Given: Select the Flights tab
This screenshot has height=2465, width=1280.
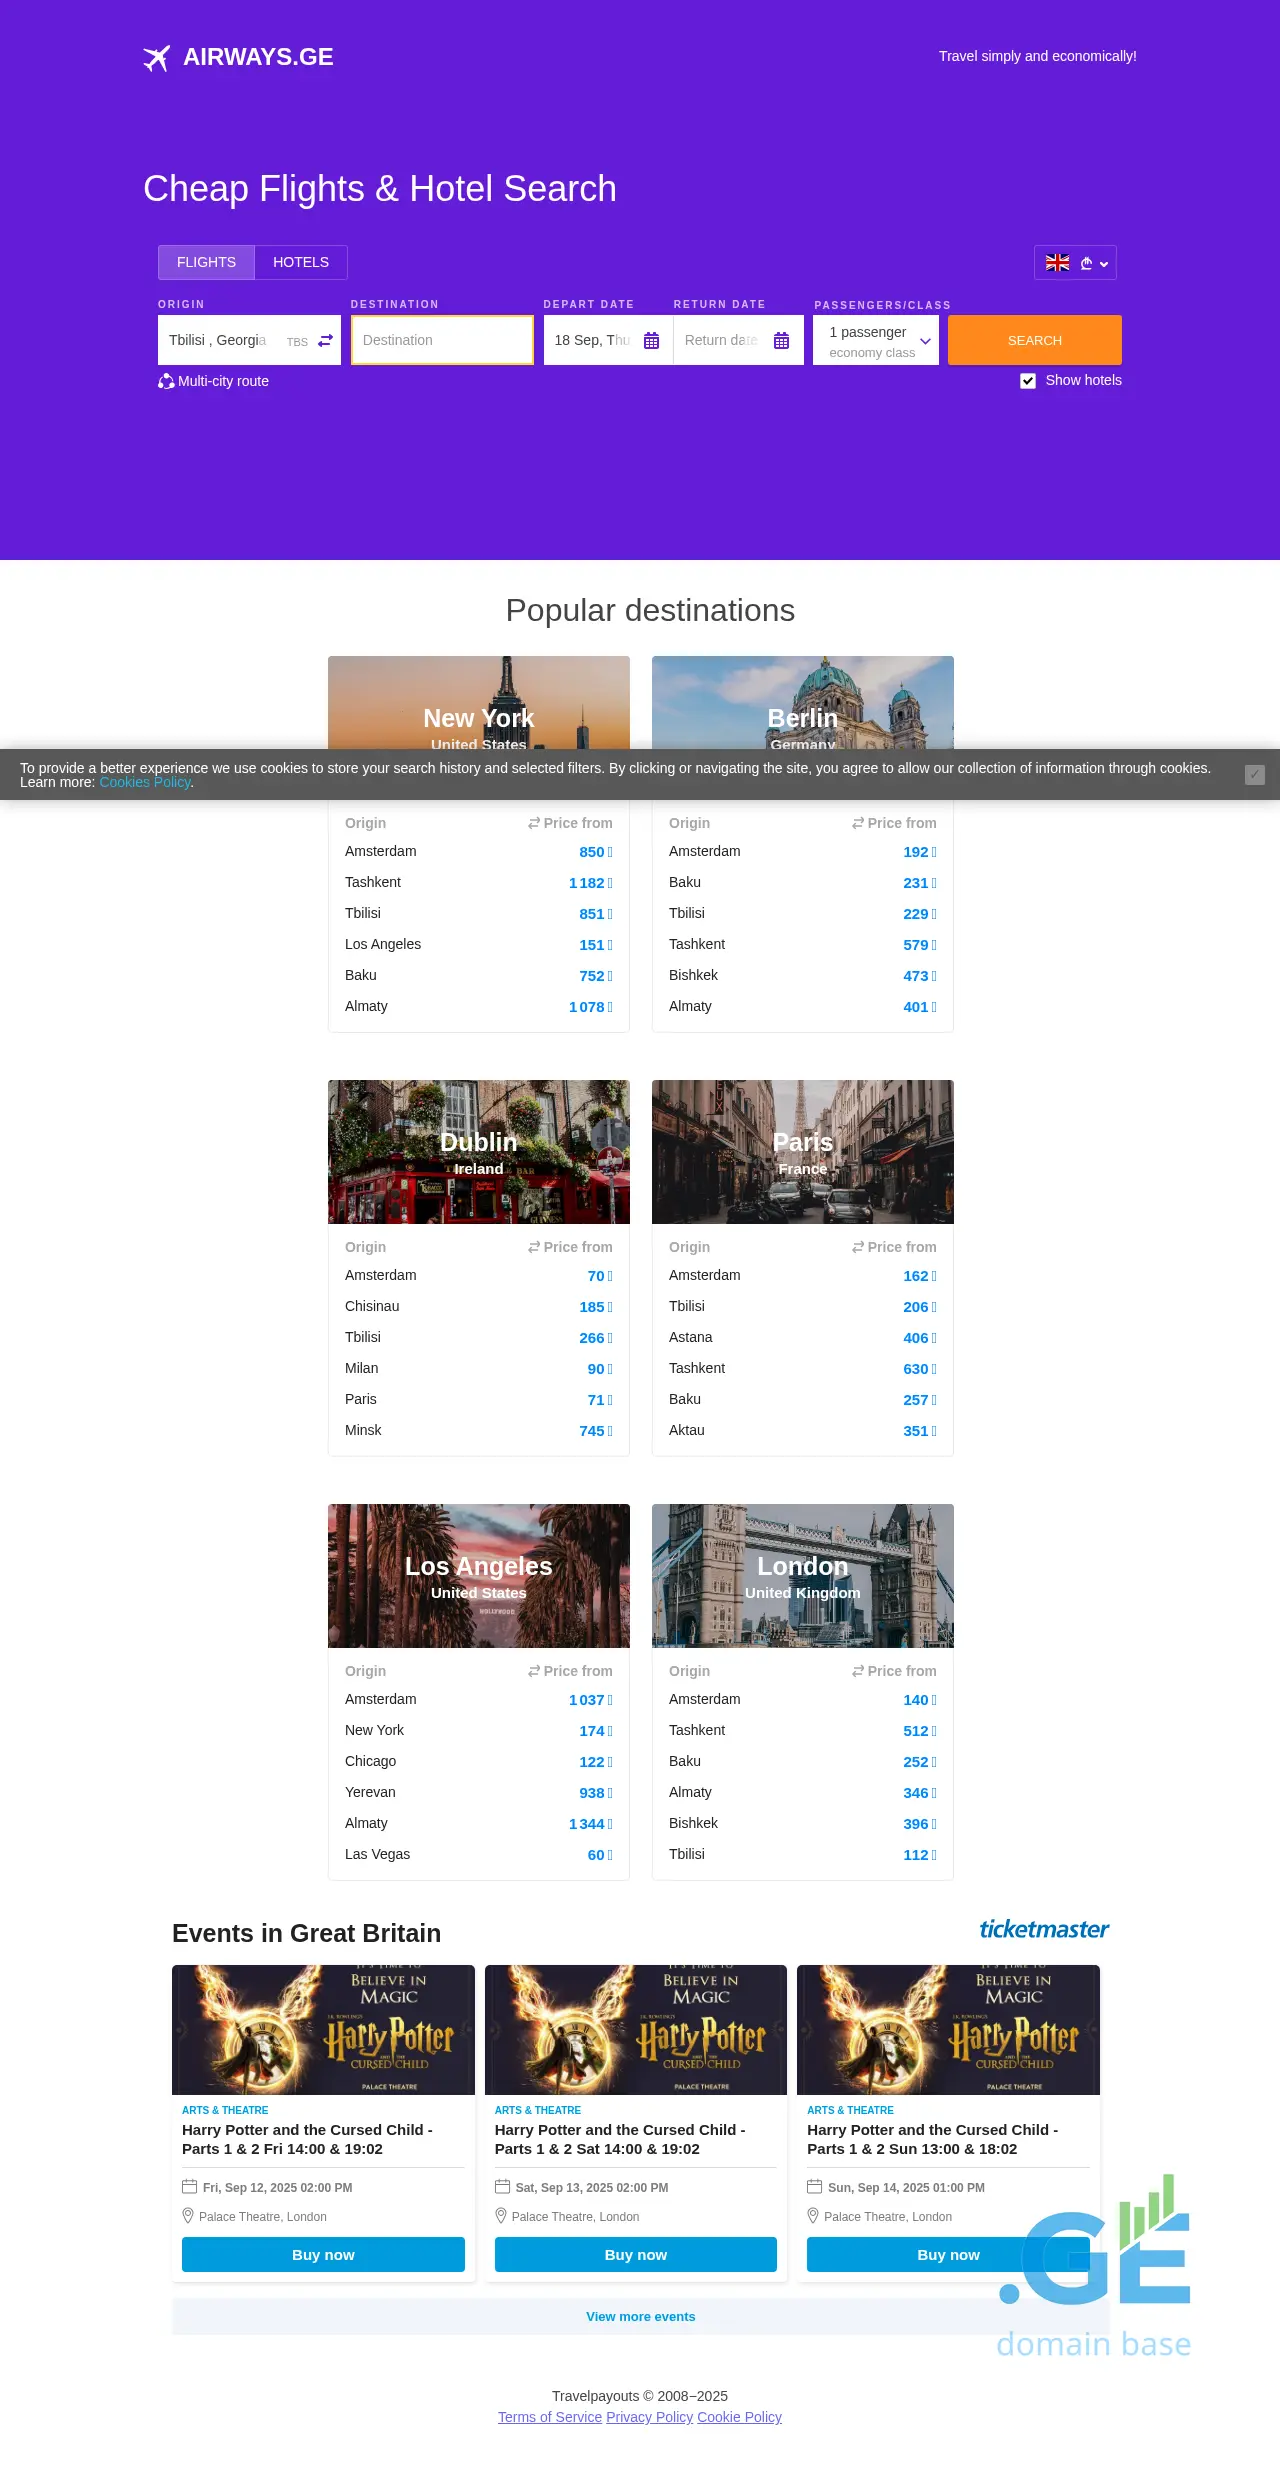Looking at the screenshot, I should [x=206, y=262].
